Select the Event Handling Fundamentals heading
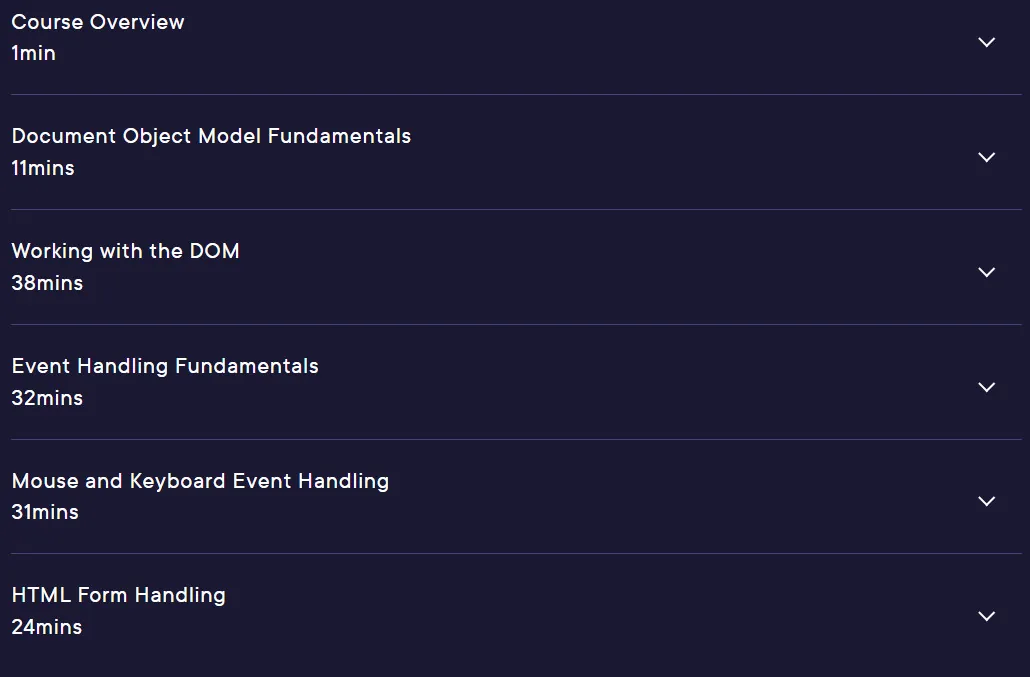Image resolution: width=1030 pixels, height=677 pixels. pos(165,366)
